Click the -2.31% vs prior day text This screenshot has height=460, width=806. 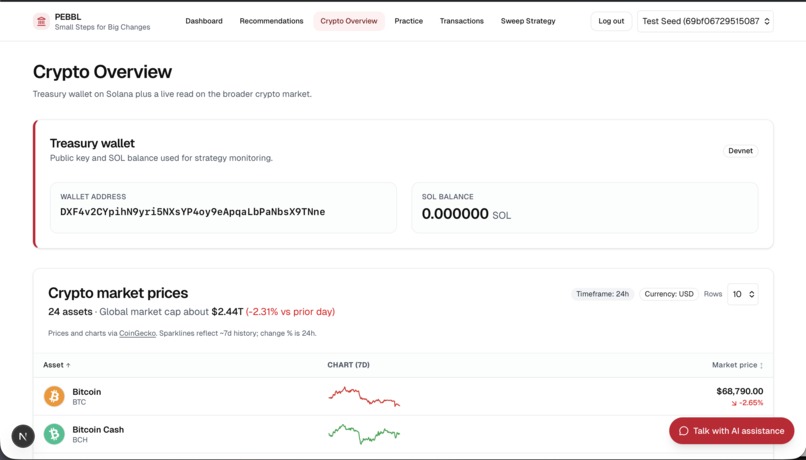point(290,311)
